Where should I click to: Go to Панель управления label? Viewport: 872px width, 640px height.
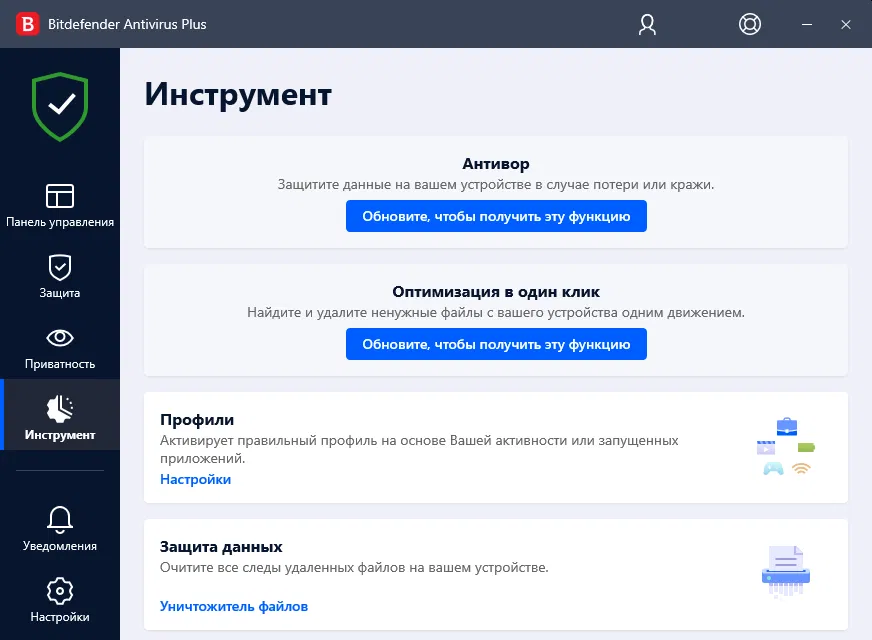click(x=60, y=222)
